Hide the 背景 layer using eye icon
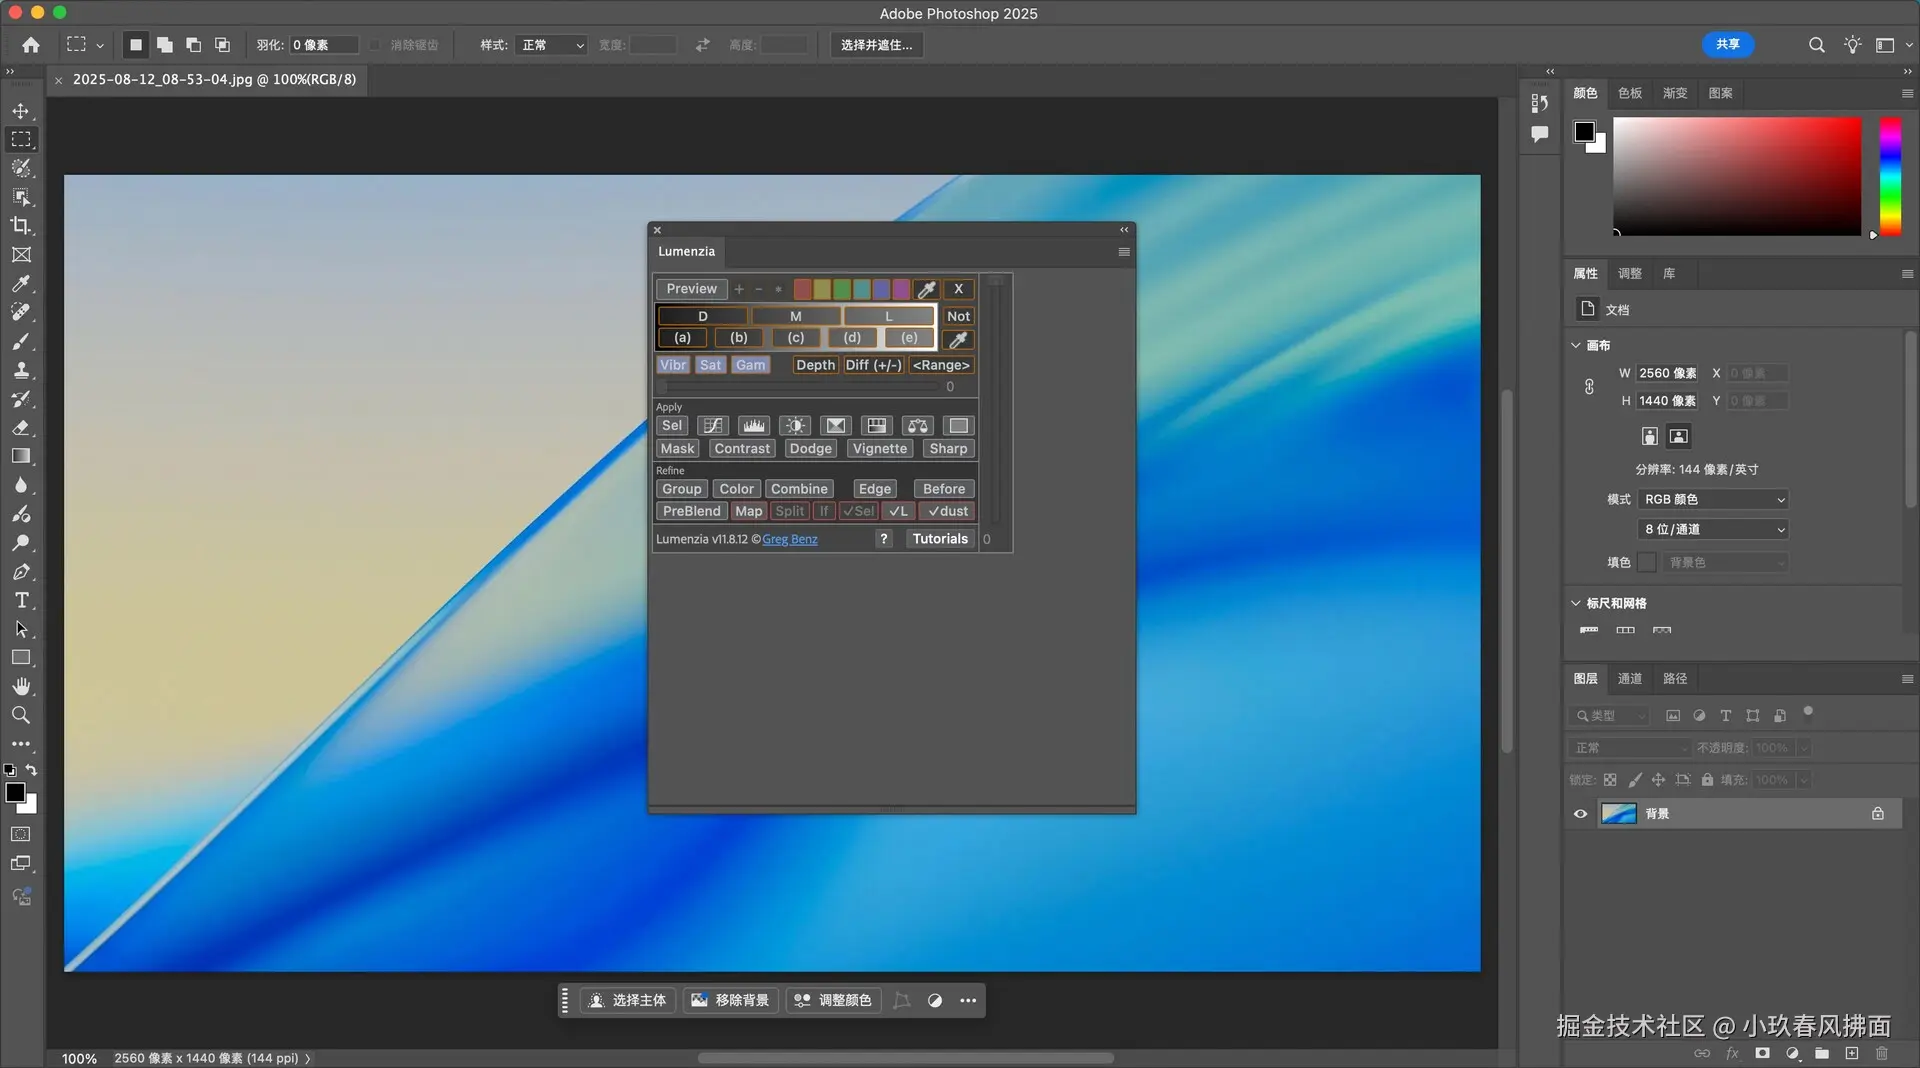This screenshot has height=1068, width=1920. tap(1580, 814)
